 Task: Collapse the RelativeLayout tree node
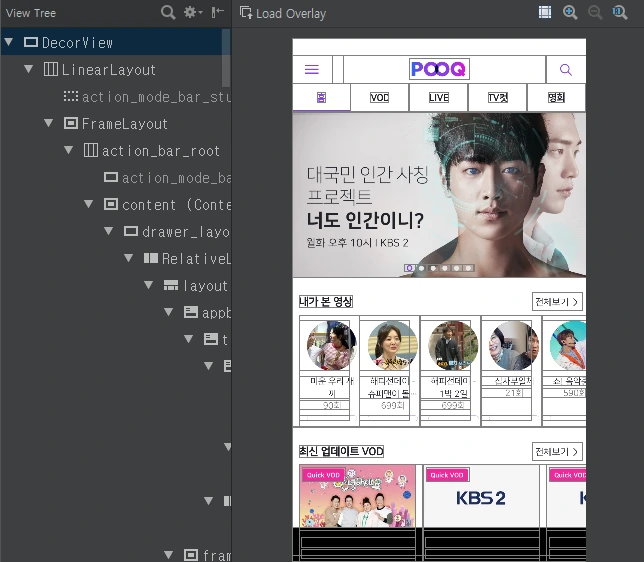click(x=129, y=258)
